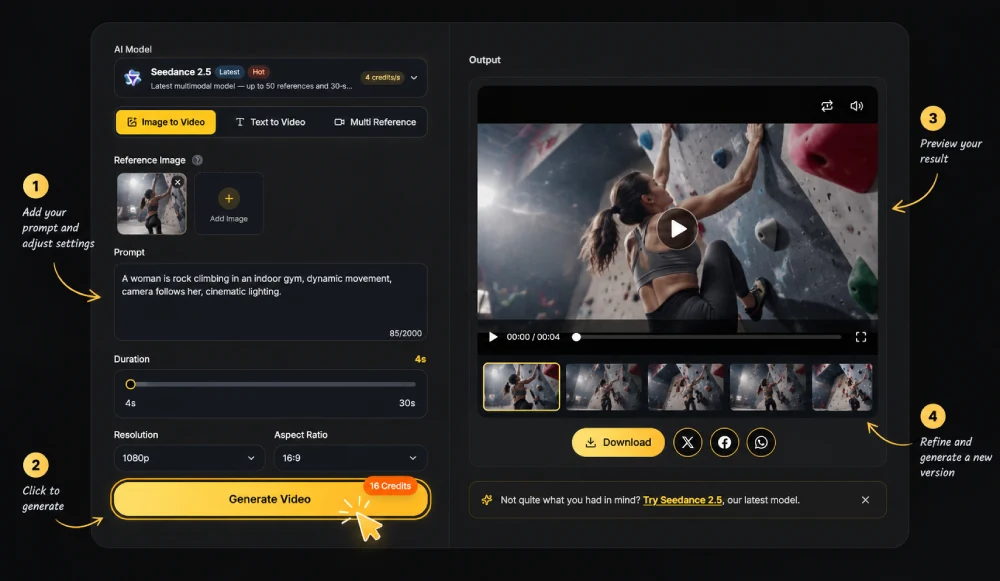
Task: Click the Hot badge next to Seedance 2.5
Action: pyautogui.click(x=258, y=72)
